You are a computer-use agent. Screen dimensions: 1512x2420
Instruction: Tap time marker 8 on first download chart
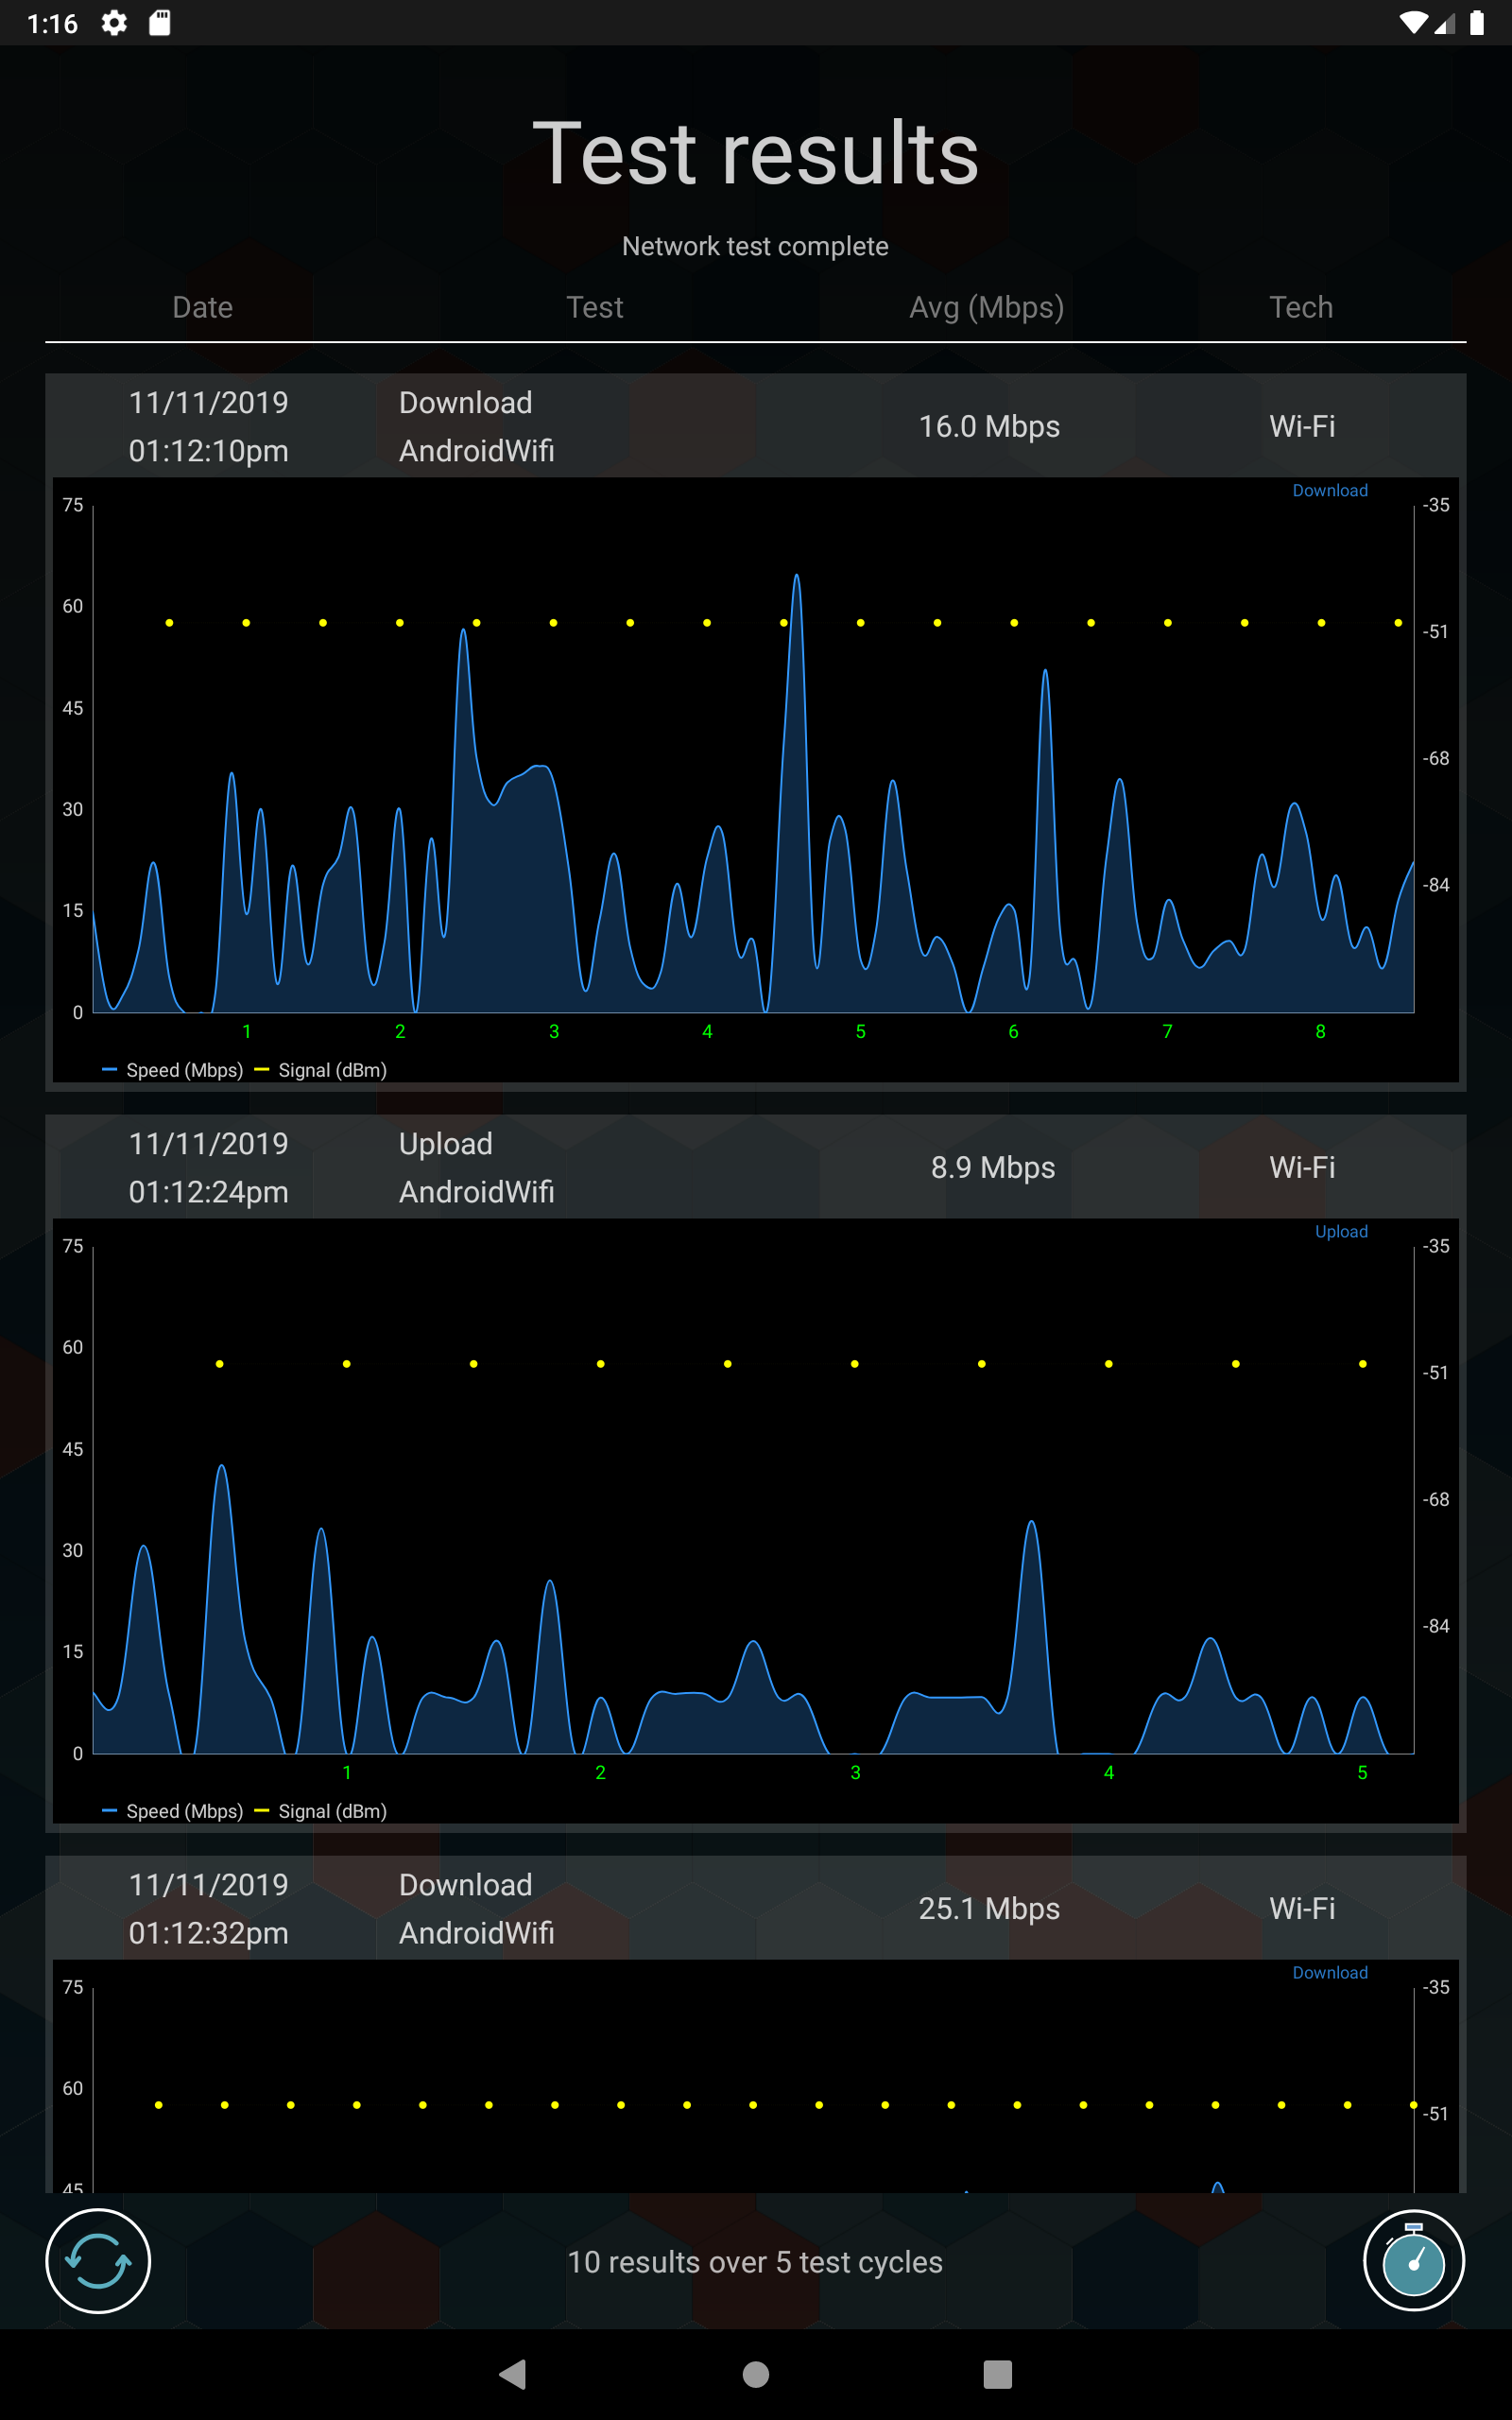pos(1320,1031)
